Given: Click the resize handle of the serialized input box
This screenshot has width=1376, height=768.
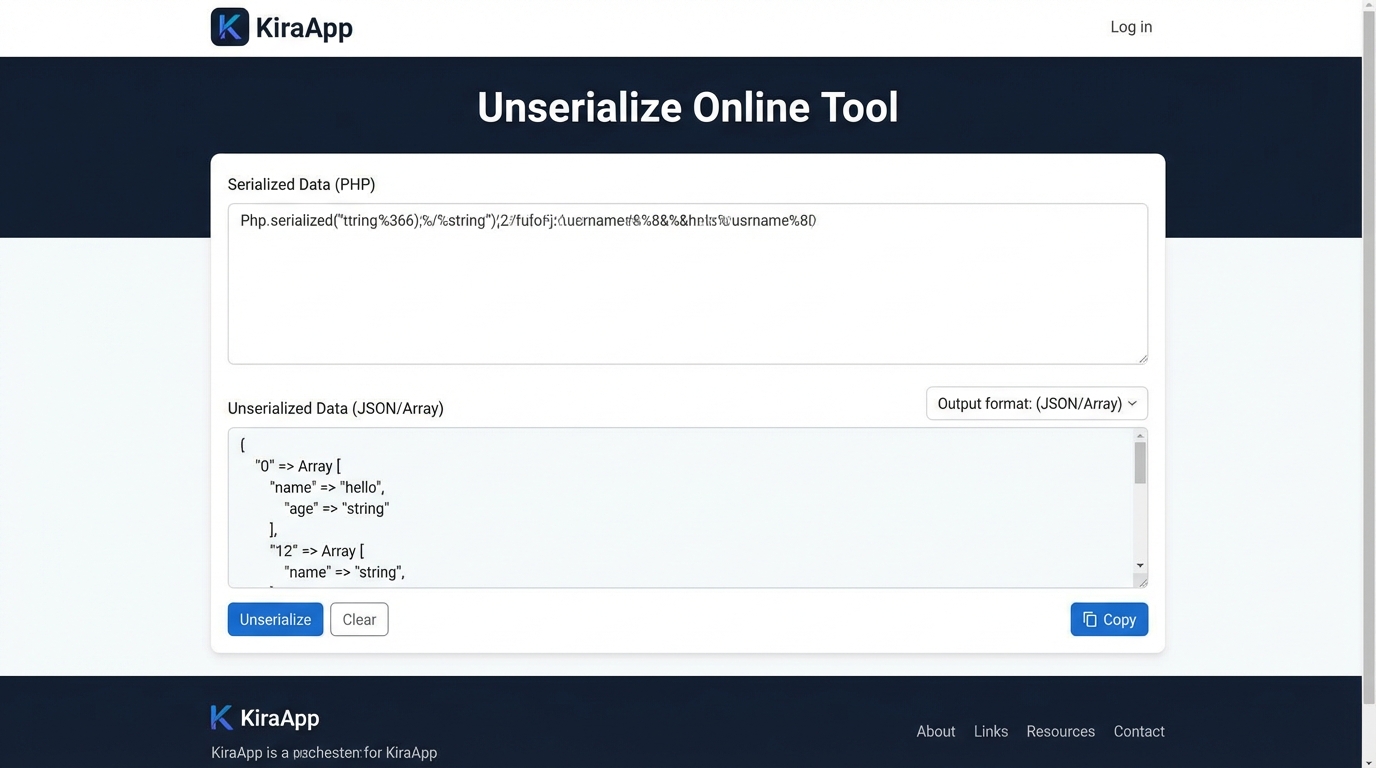Looking at the screenshot, I should click(1143, 357).
